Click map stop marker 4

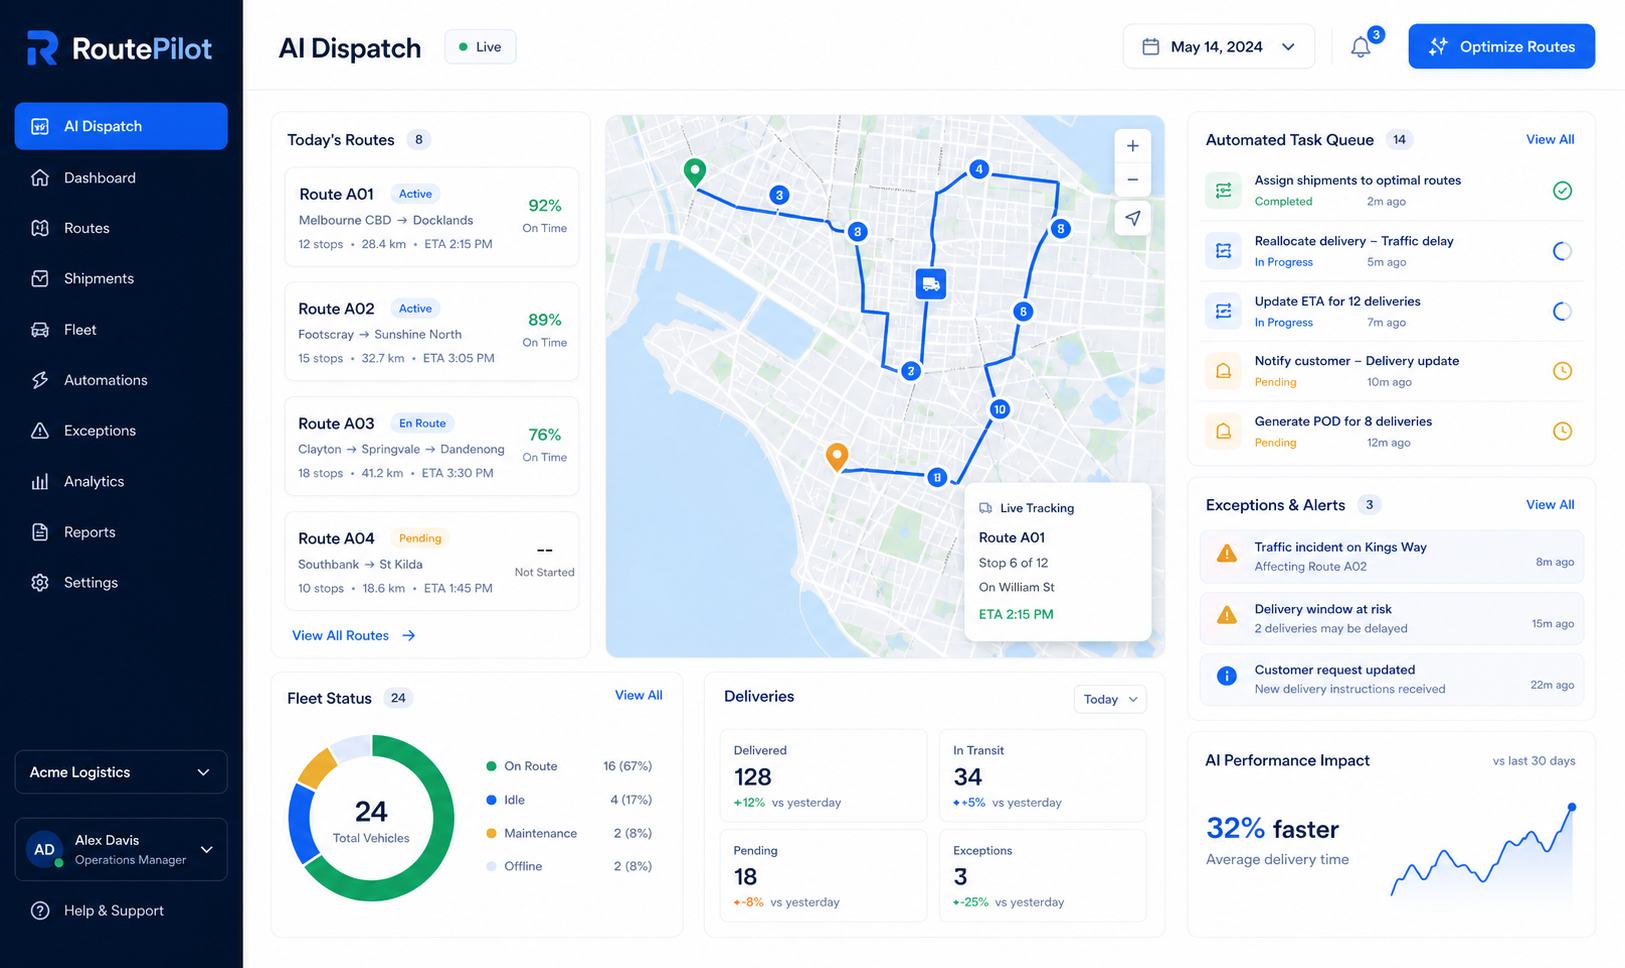pos(979,169)
